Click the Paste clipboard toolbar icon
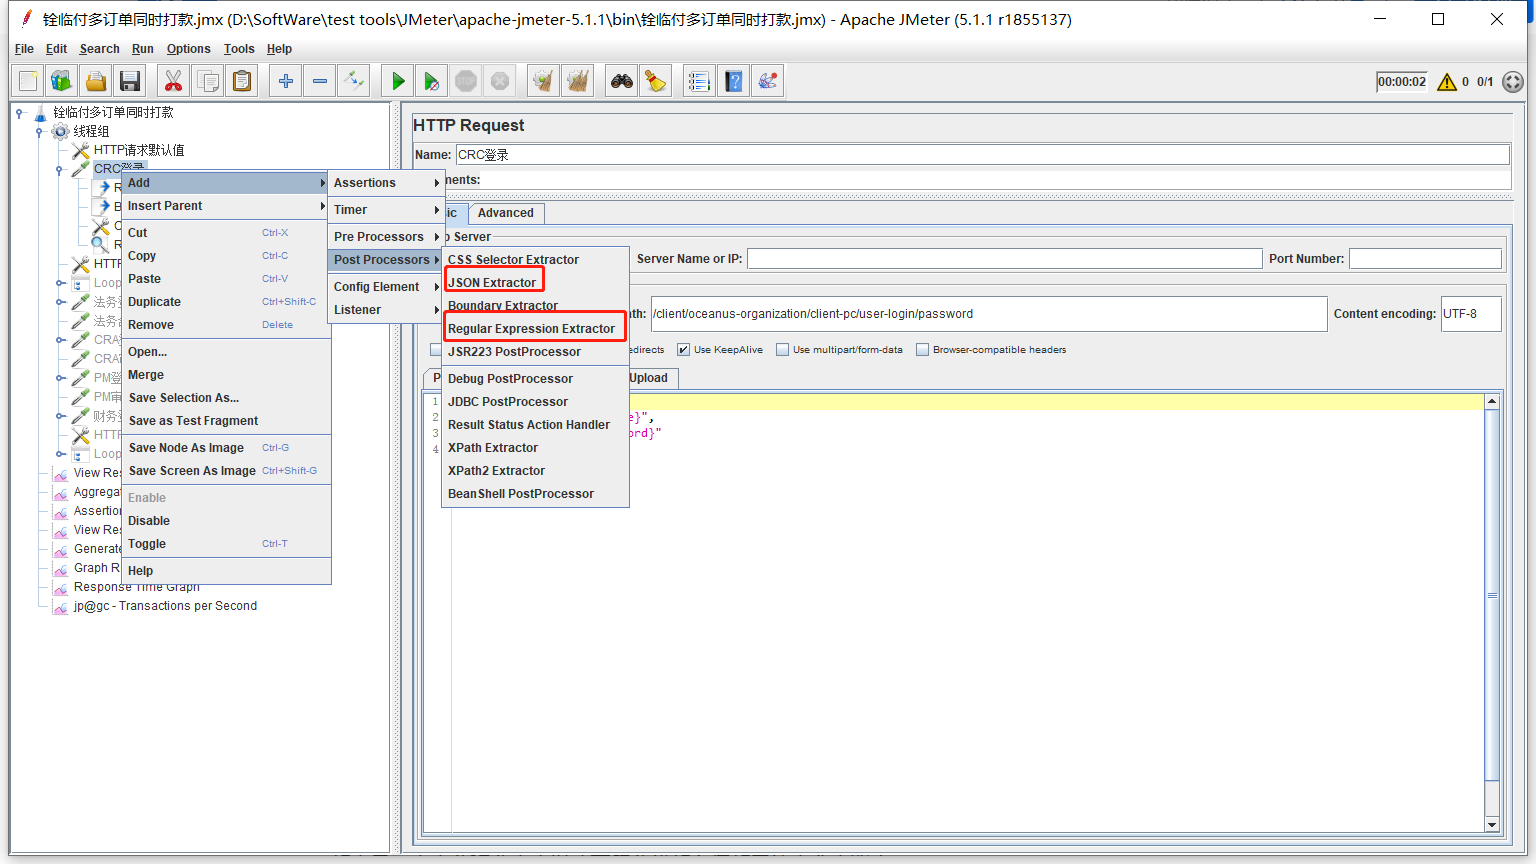 coord(242,81)
